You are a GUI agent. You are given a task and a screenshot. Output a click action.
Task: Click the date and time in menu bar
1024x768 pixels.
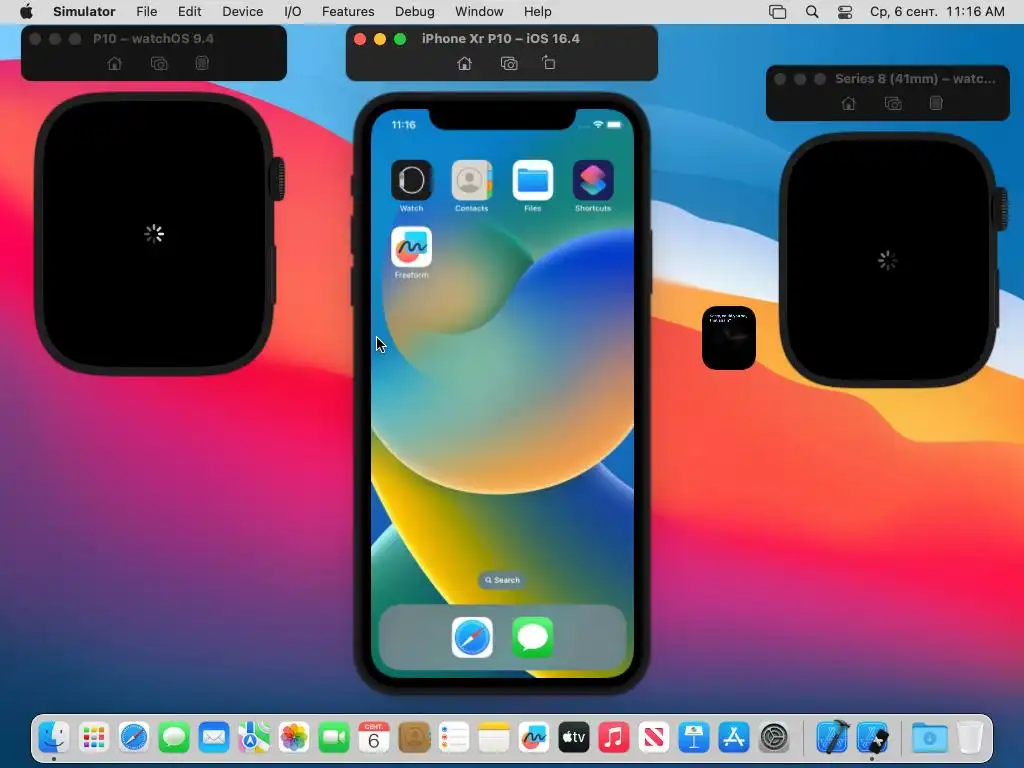937,12
